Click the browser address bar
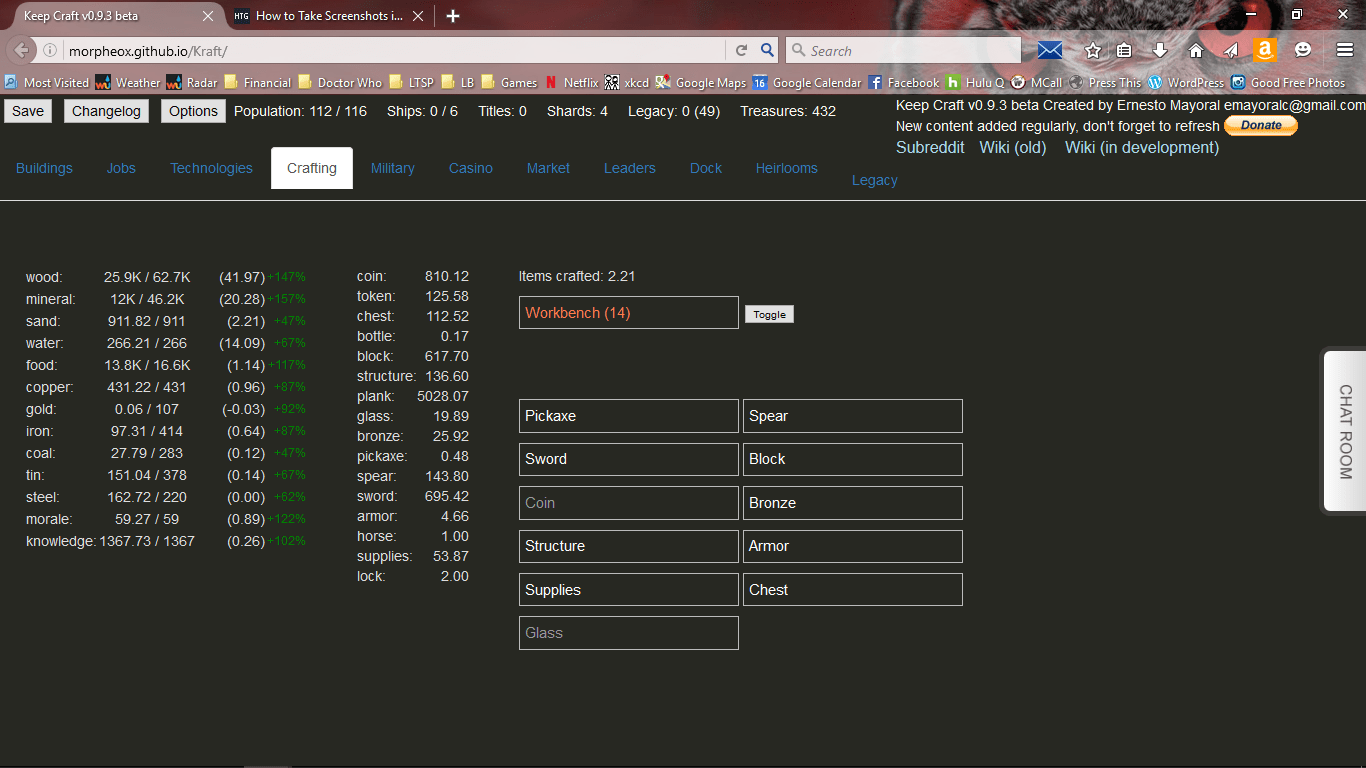Viewport: 1366px width, 768px height. pos(400,50)
